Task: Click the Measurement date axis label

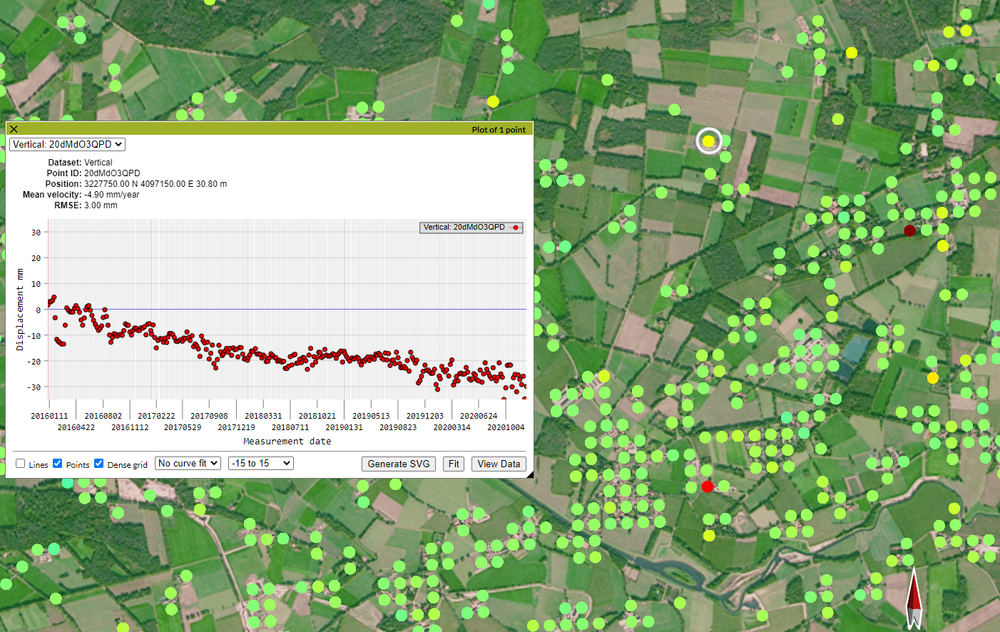Action: pos(287,441)
